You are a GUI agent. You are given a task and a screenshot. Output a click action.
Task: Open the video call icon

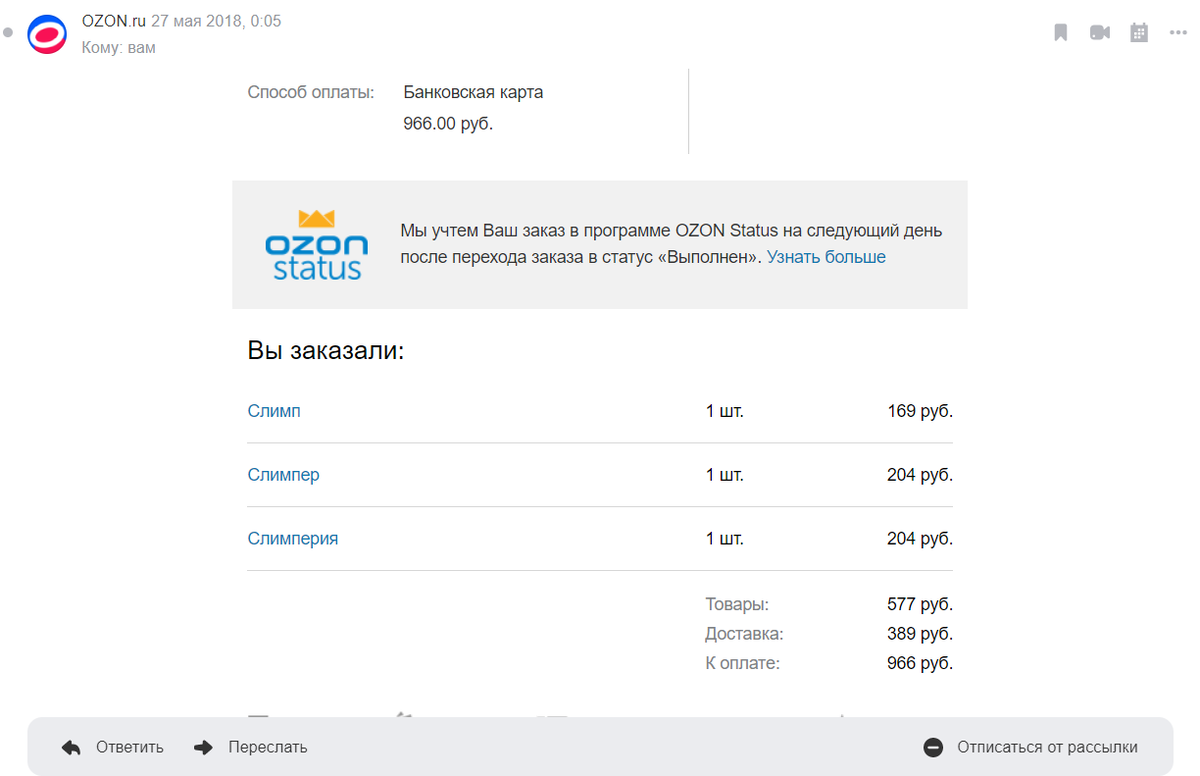coord(1100,32)
